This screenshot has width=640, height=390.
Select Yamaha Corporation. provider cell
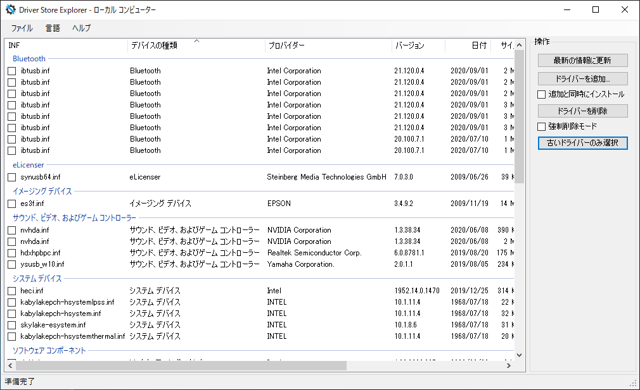click(x=300, y=264)
